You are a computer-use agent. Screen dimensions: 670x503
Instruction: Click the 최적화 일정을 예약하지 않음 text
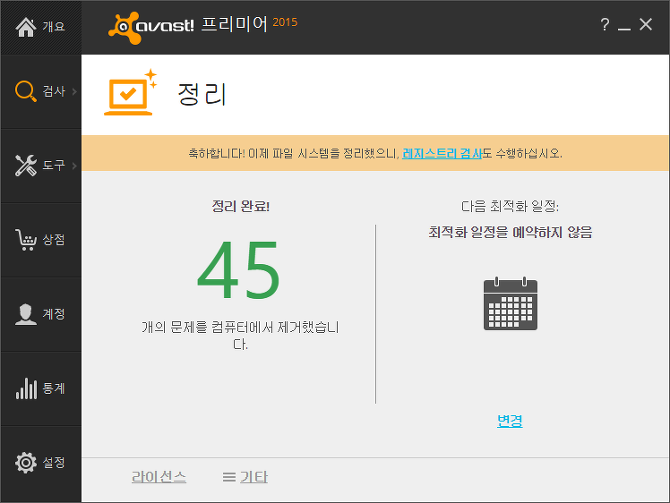(510, 232)
